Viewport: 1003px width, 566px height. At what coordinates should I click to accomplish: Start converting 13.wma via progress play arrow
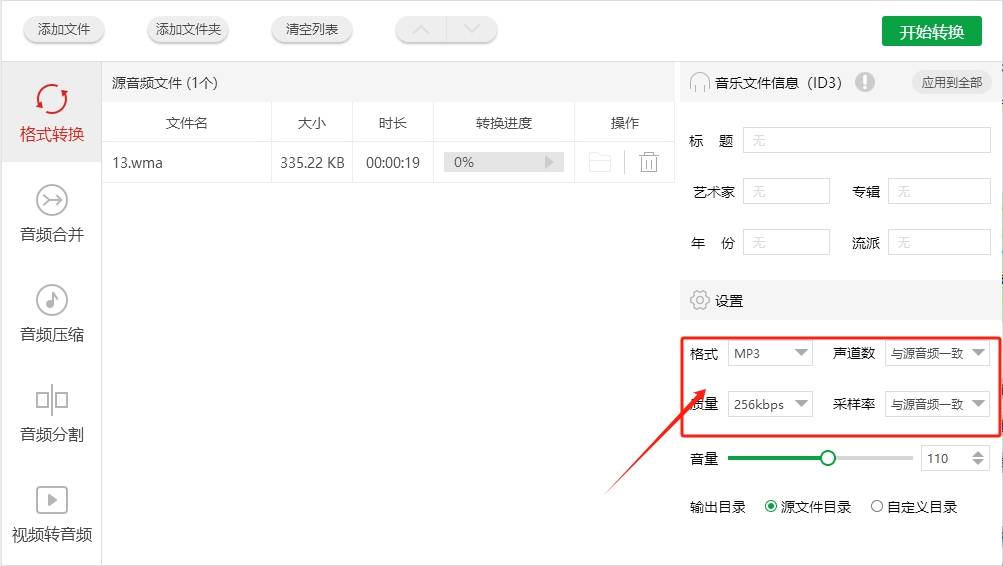[x=549, y=162]
